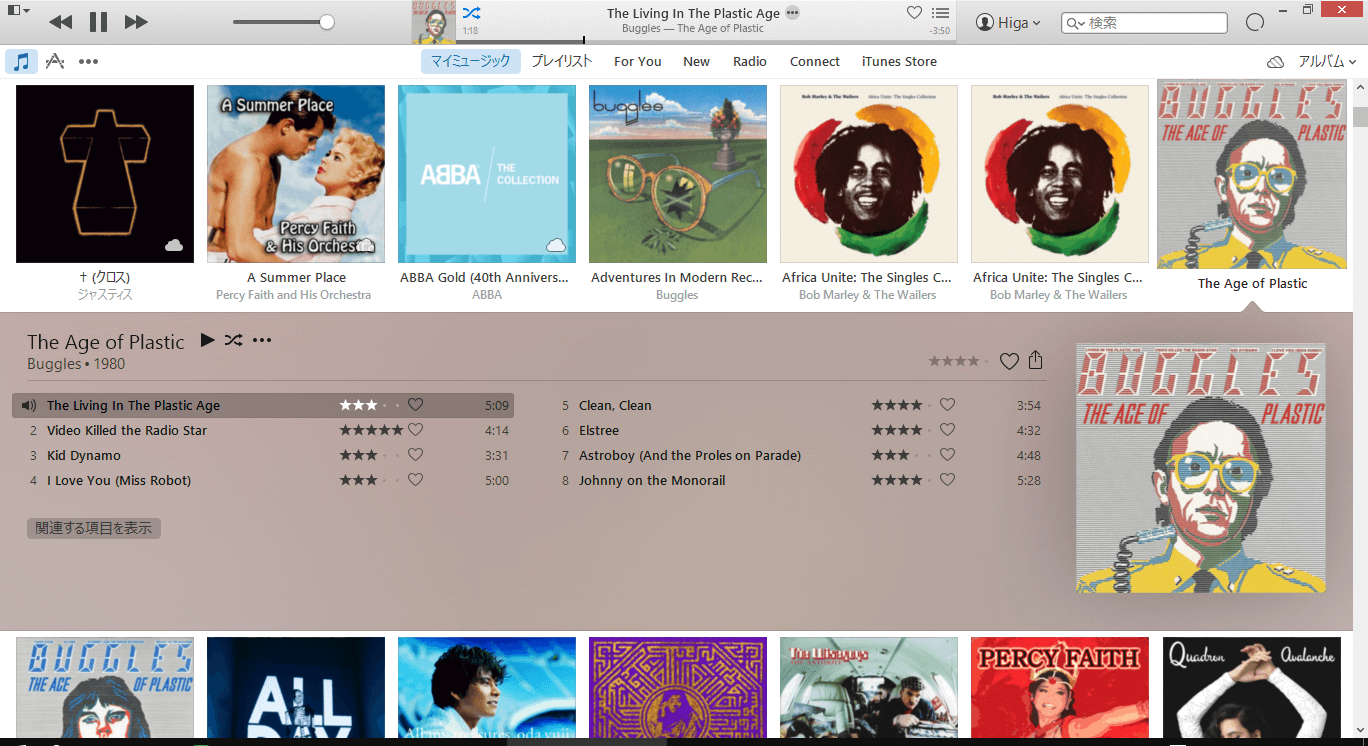Go to the iTunes Store tab
Screen dimensions: 1368x746
[900, 61]
